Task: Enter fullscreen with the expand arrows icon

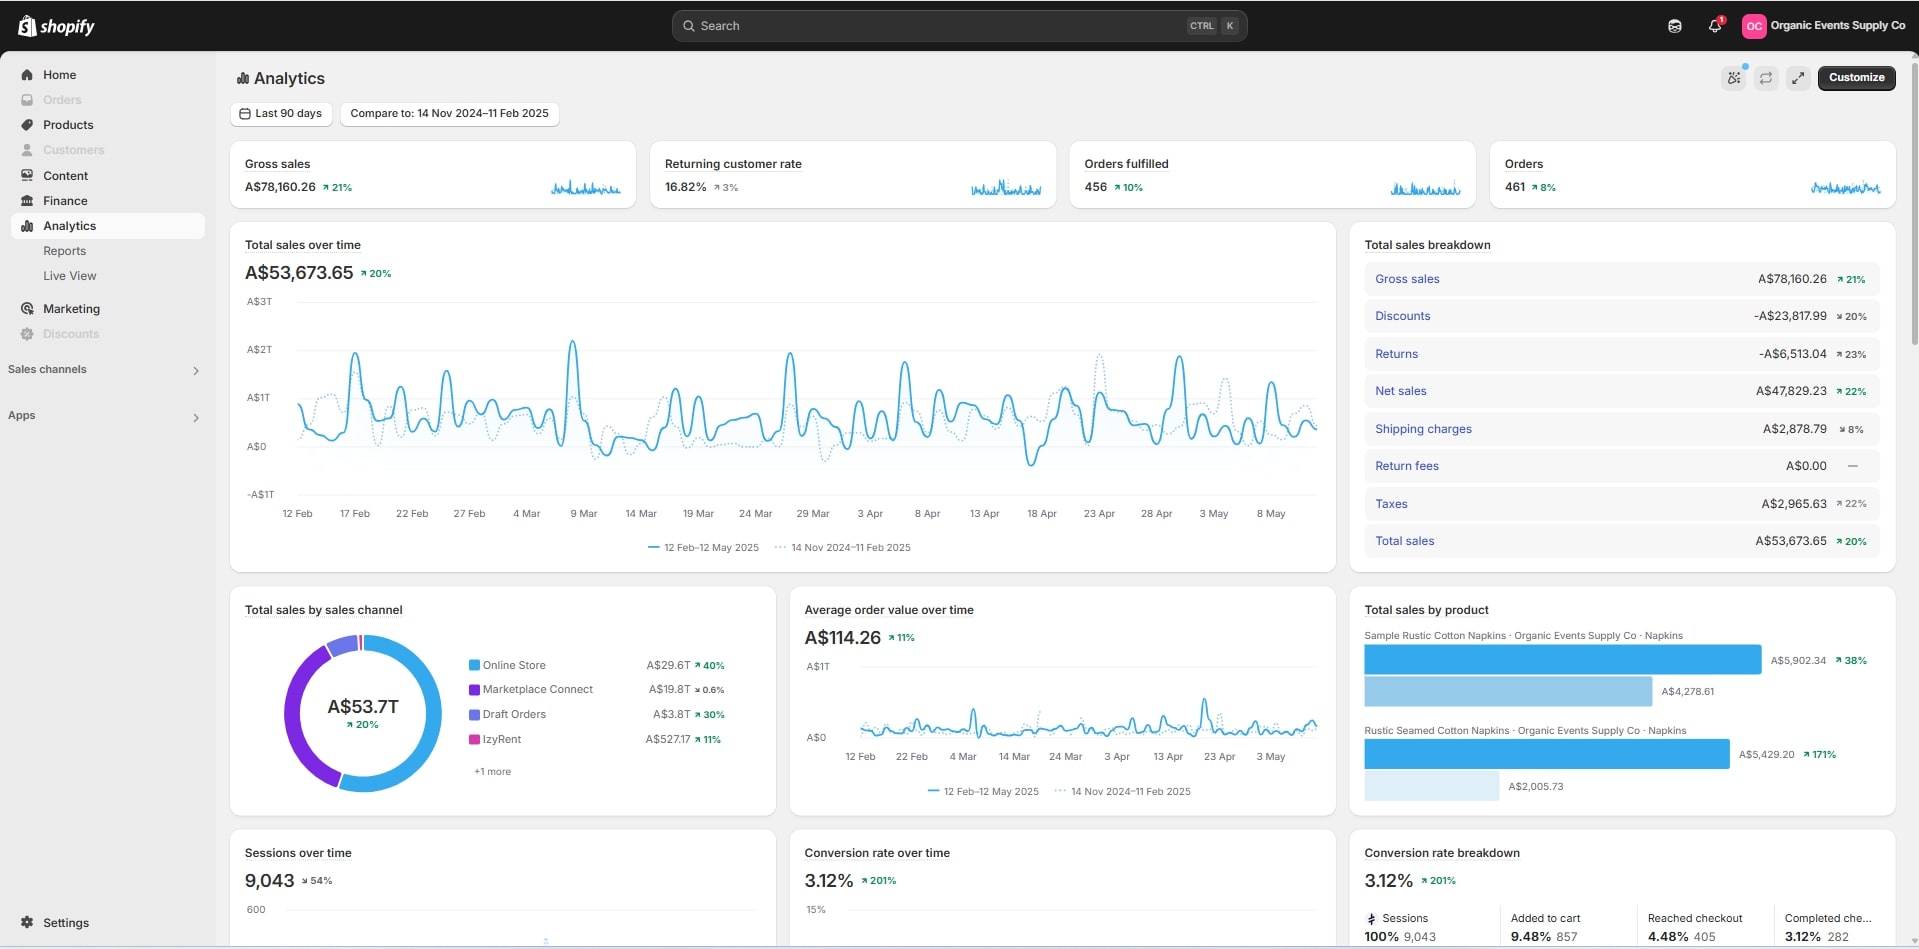Action: pos(1798,78)
